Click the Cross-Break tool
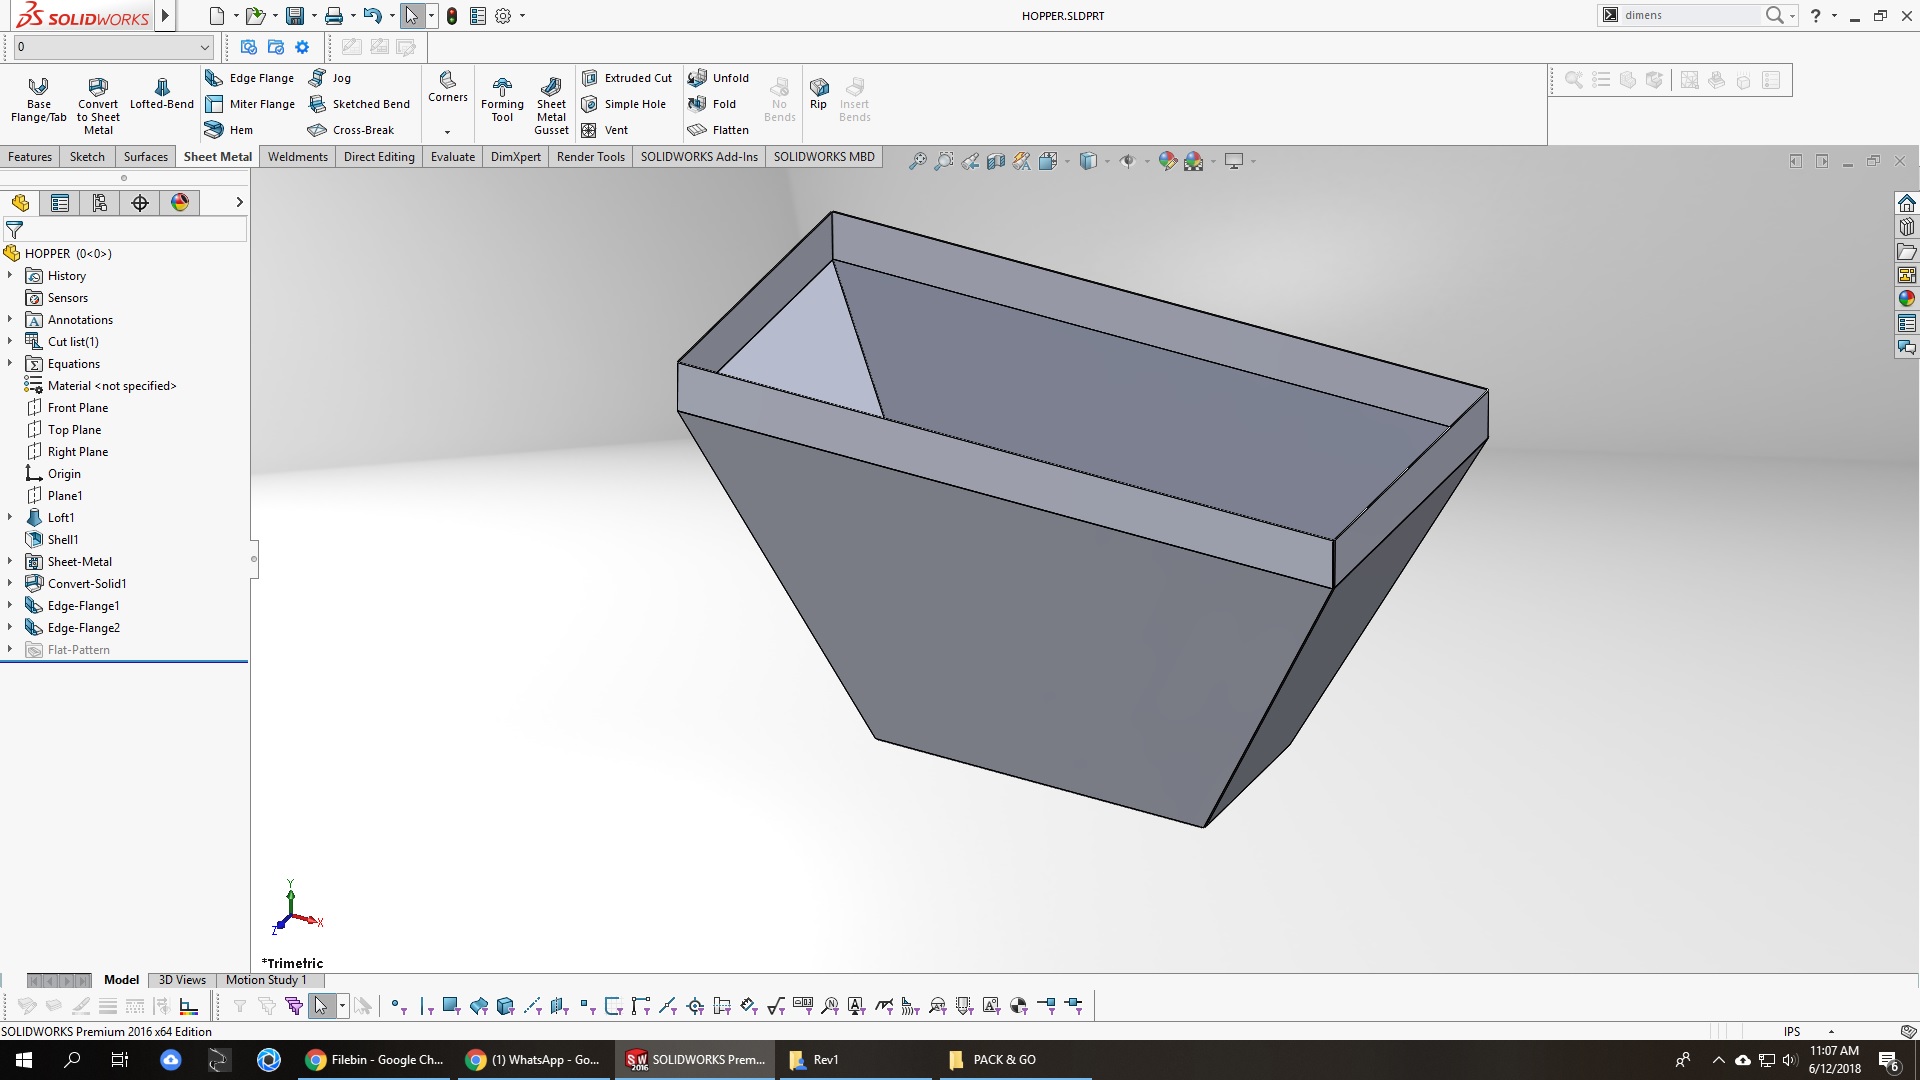 [351, 130]
